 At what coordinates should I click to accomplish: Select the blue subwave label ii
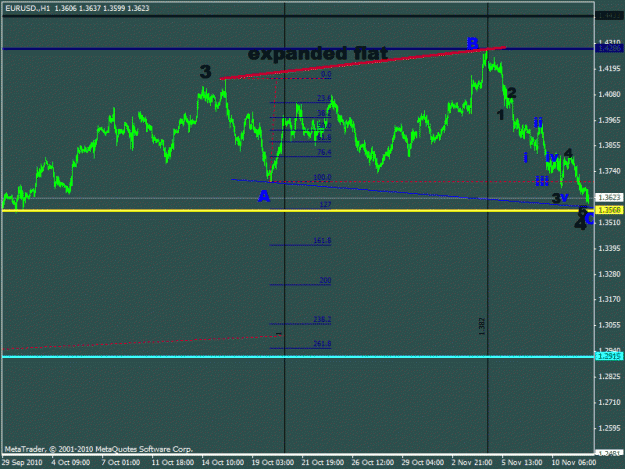point(538,122)
